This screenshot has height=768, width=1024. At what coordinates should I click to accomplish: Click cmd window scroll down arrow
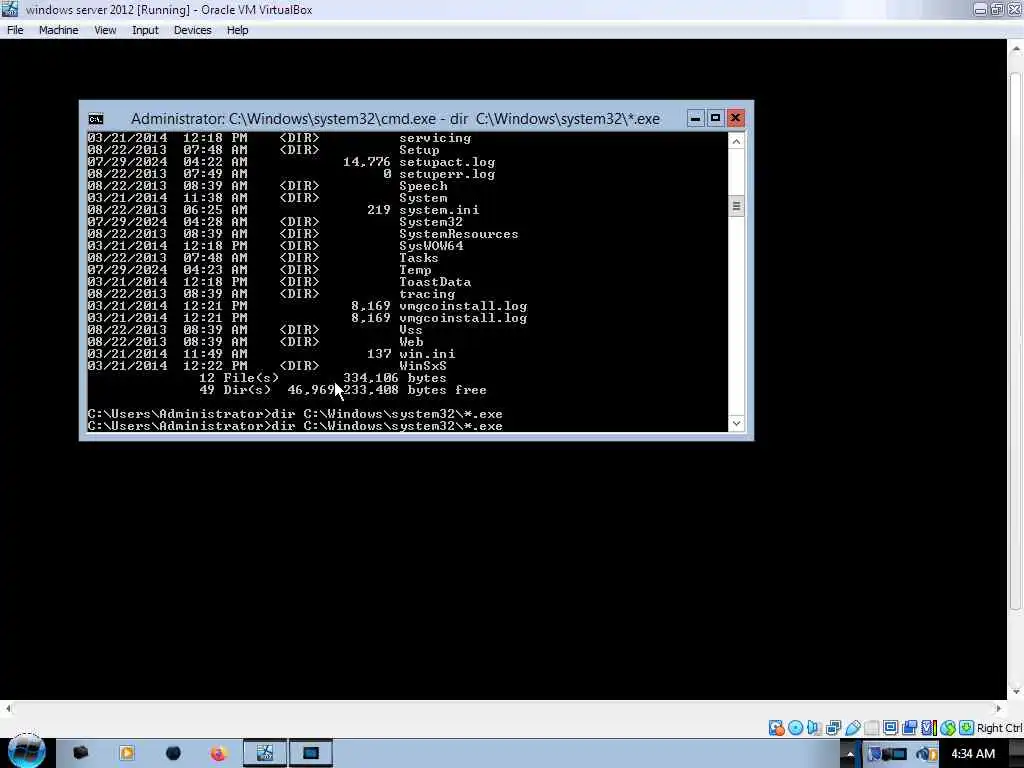click(736, 423)
